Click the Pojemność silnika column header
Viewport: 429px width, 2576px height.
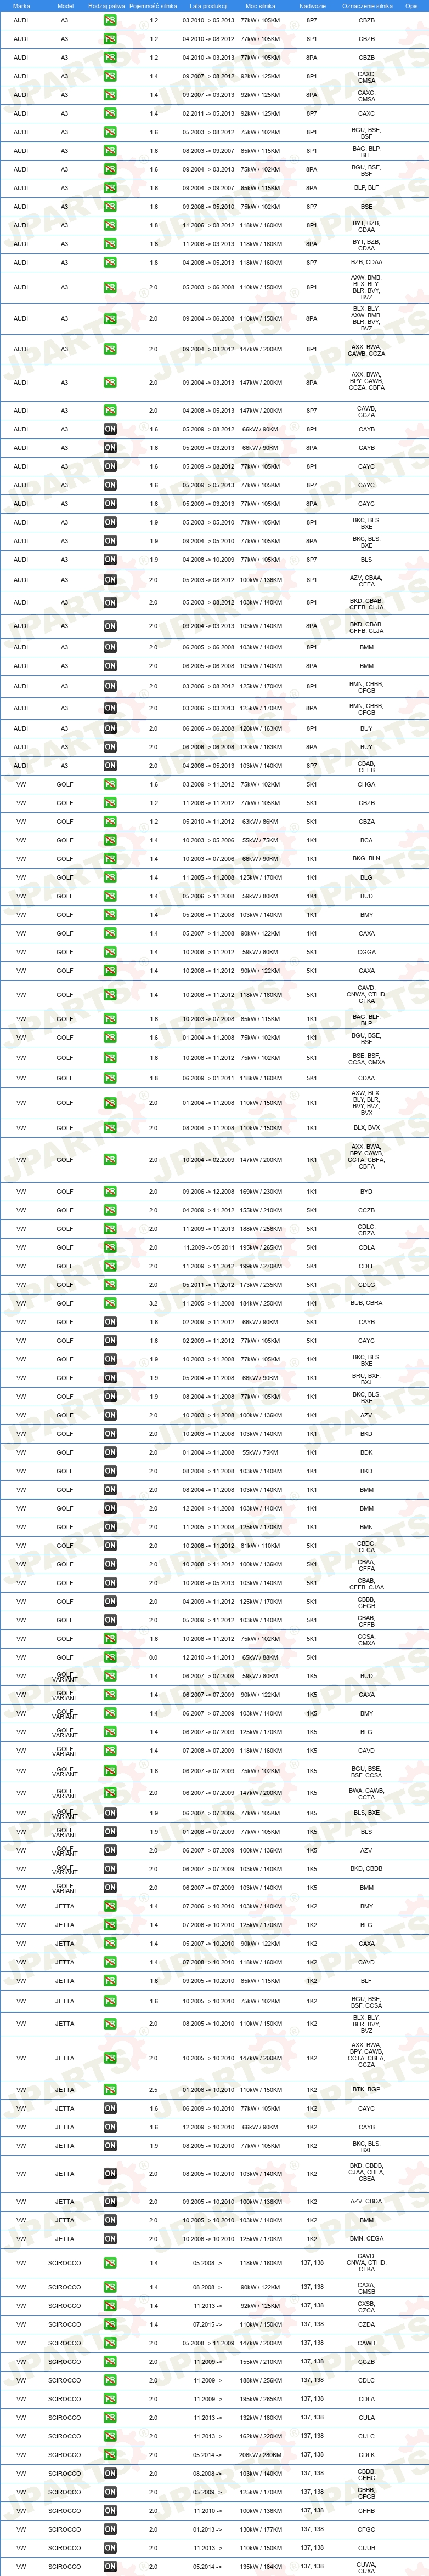(x=153, y=6)
